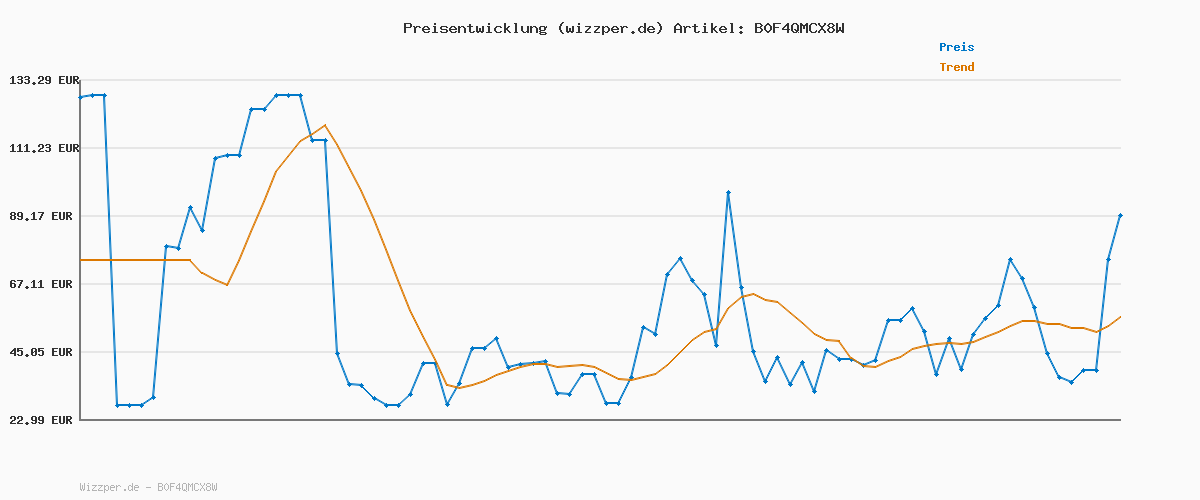Click the orange 'Trend' legend label

pyautogui.click(x=956, y=67)
